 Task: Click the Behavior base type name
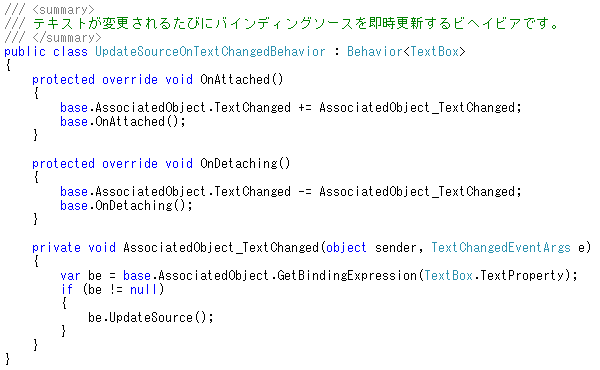coord(375,52)
